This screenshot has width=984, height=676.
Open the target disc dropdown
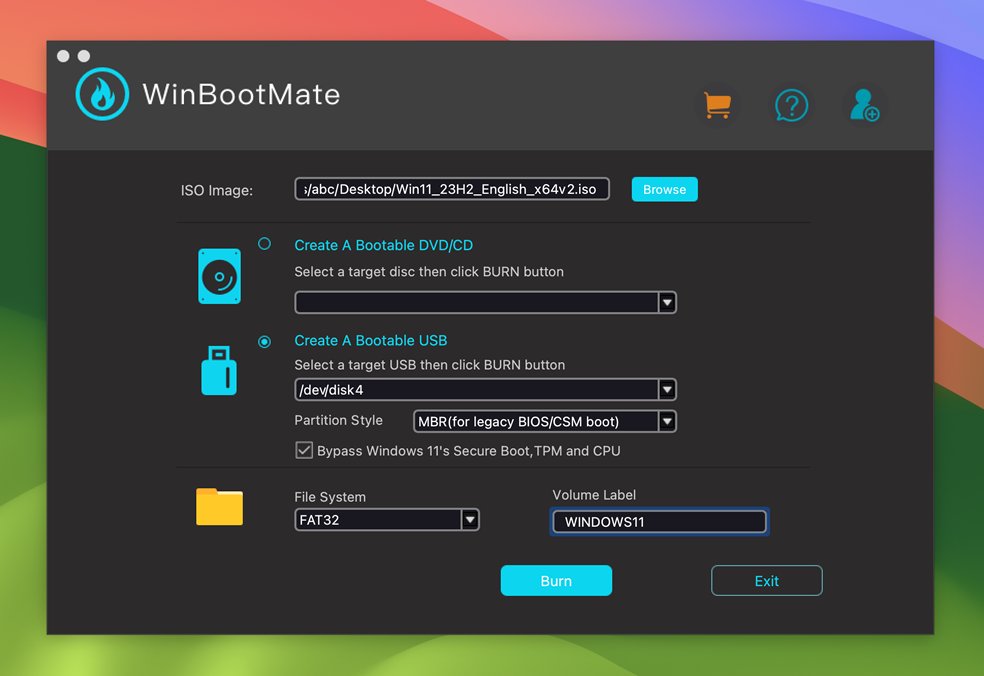click(667, 302)
